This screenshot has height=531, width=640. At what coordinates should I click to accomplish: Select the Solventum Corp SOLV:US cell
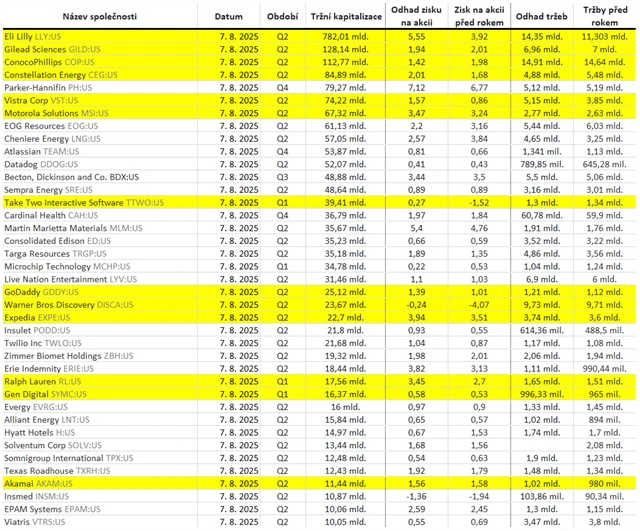click(100, 445)
